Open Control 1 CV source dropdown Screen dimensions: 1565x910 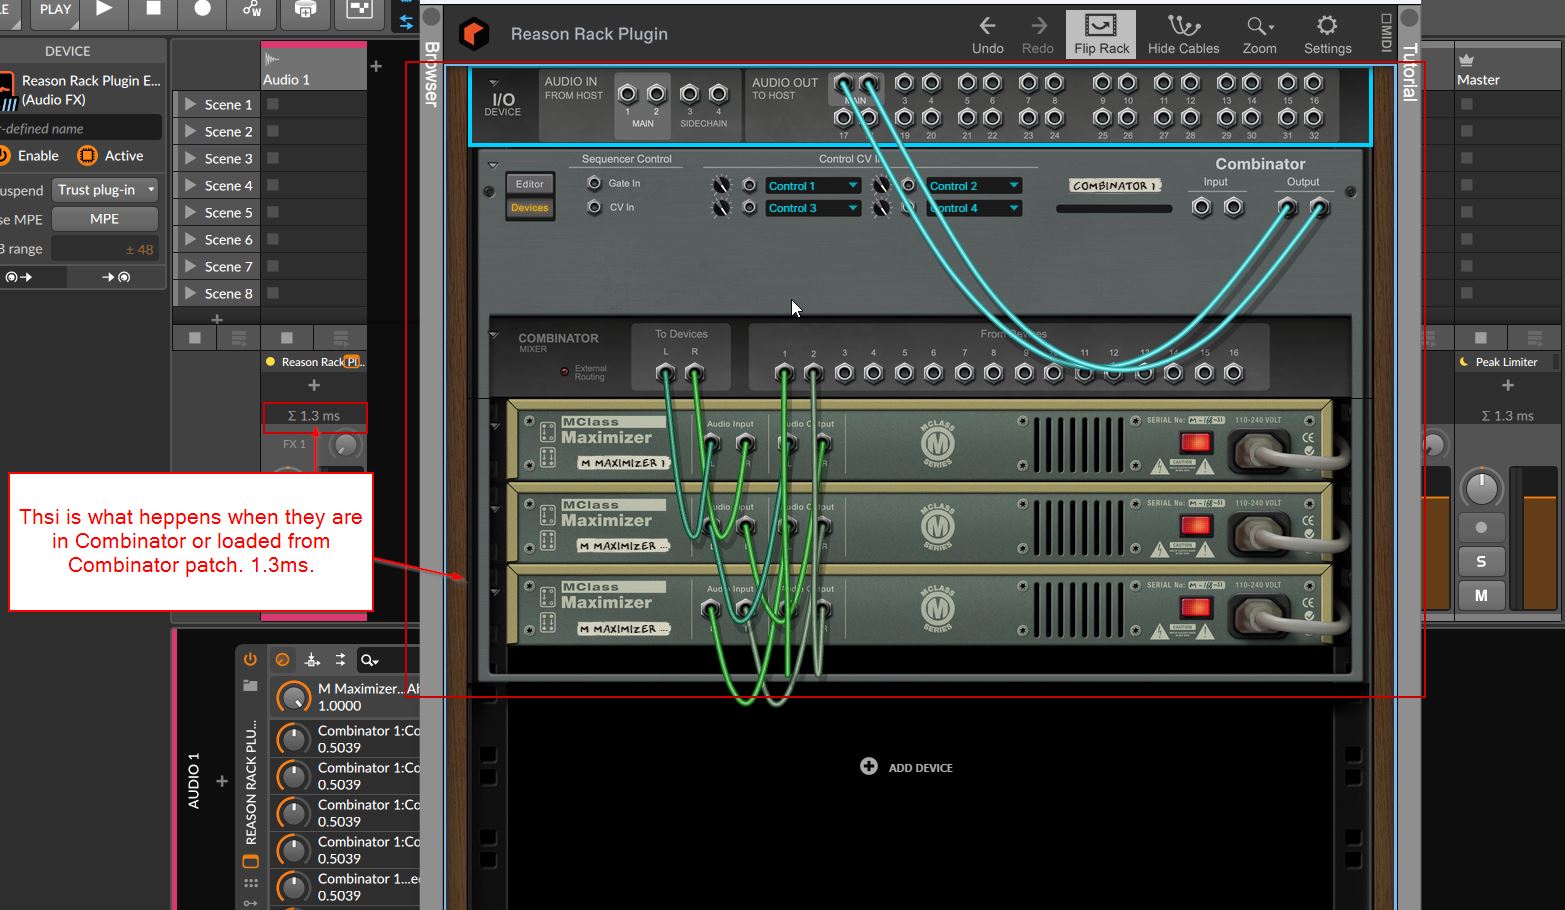pos(813,186)
